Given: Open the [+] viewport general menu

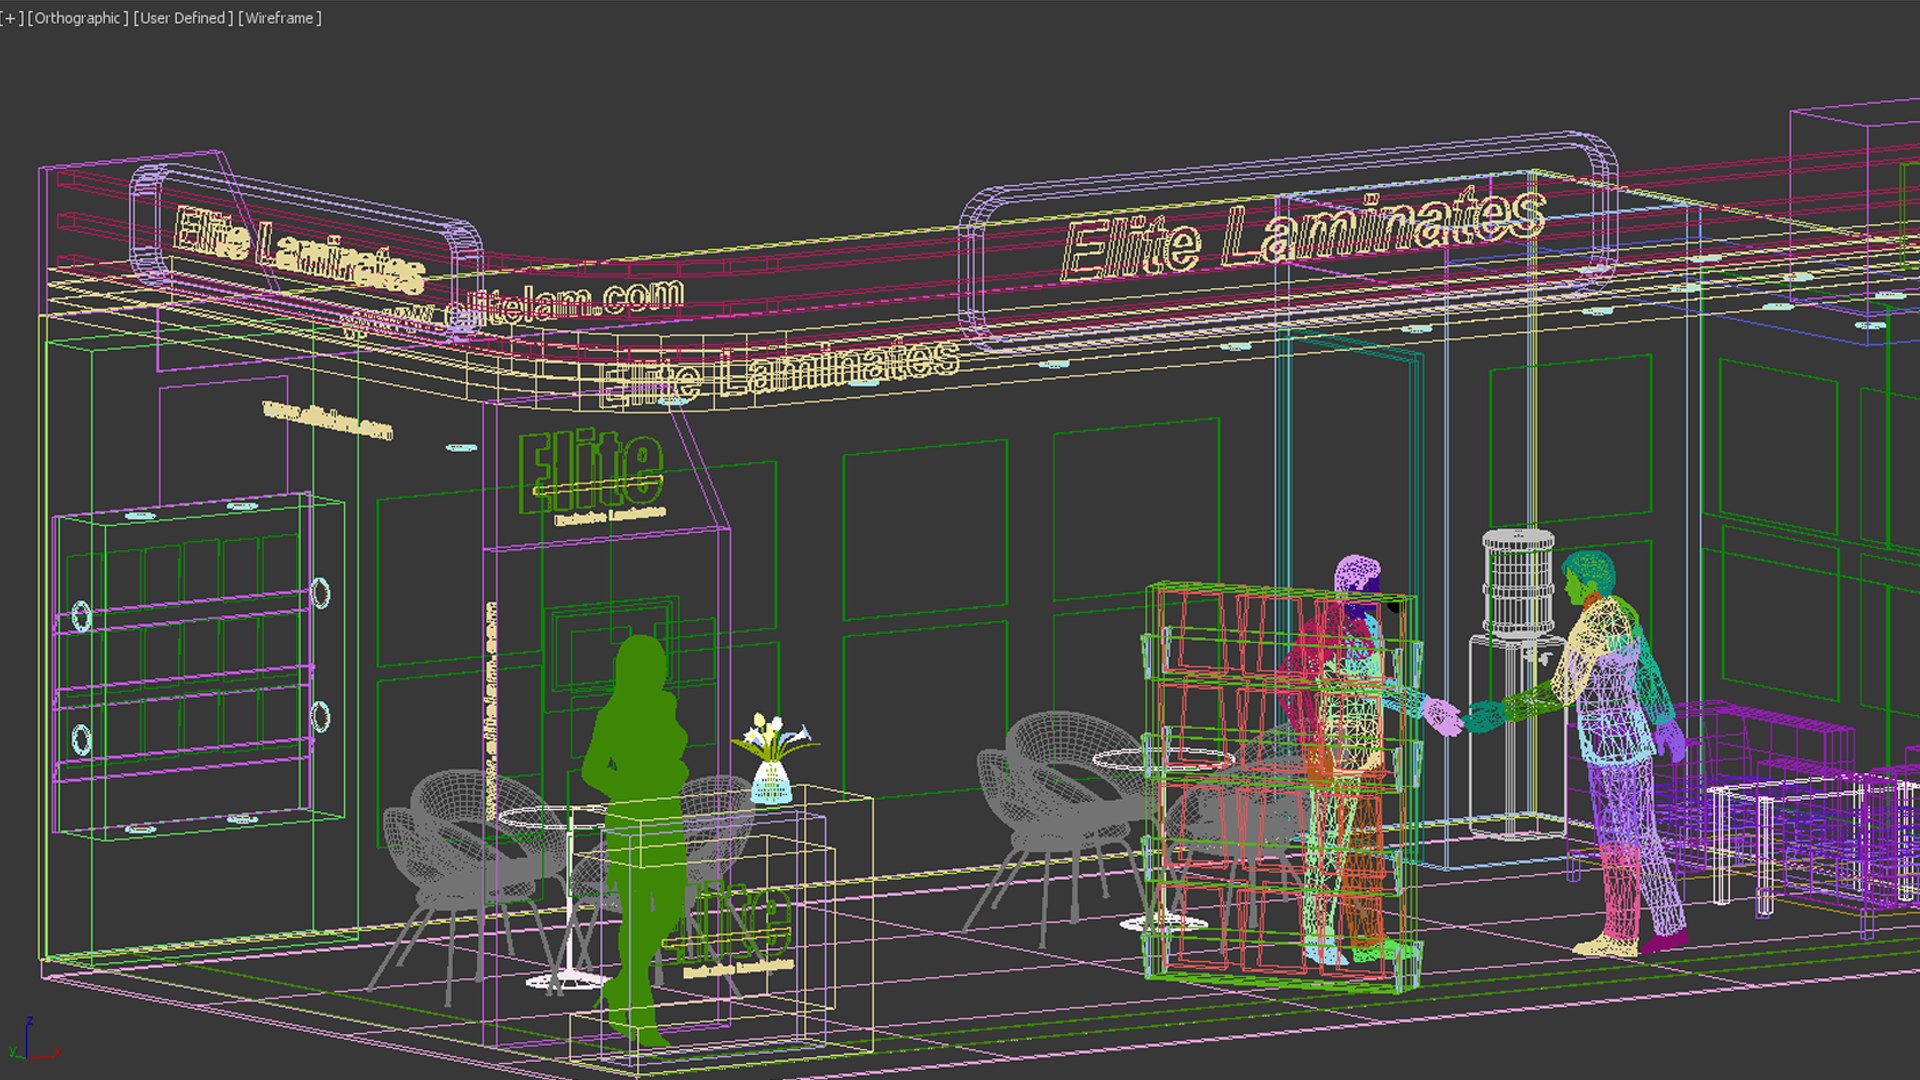Looking at the screenshot, I should click(12, 18).
